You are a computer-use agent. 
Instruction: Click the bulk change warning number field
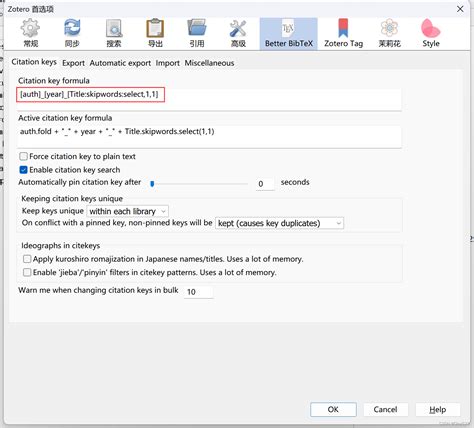pos(198,292)
